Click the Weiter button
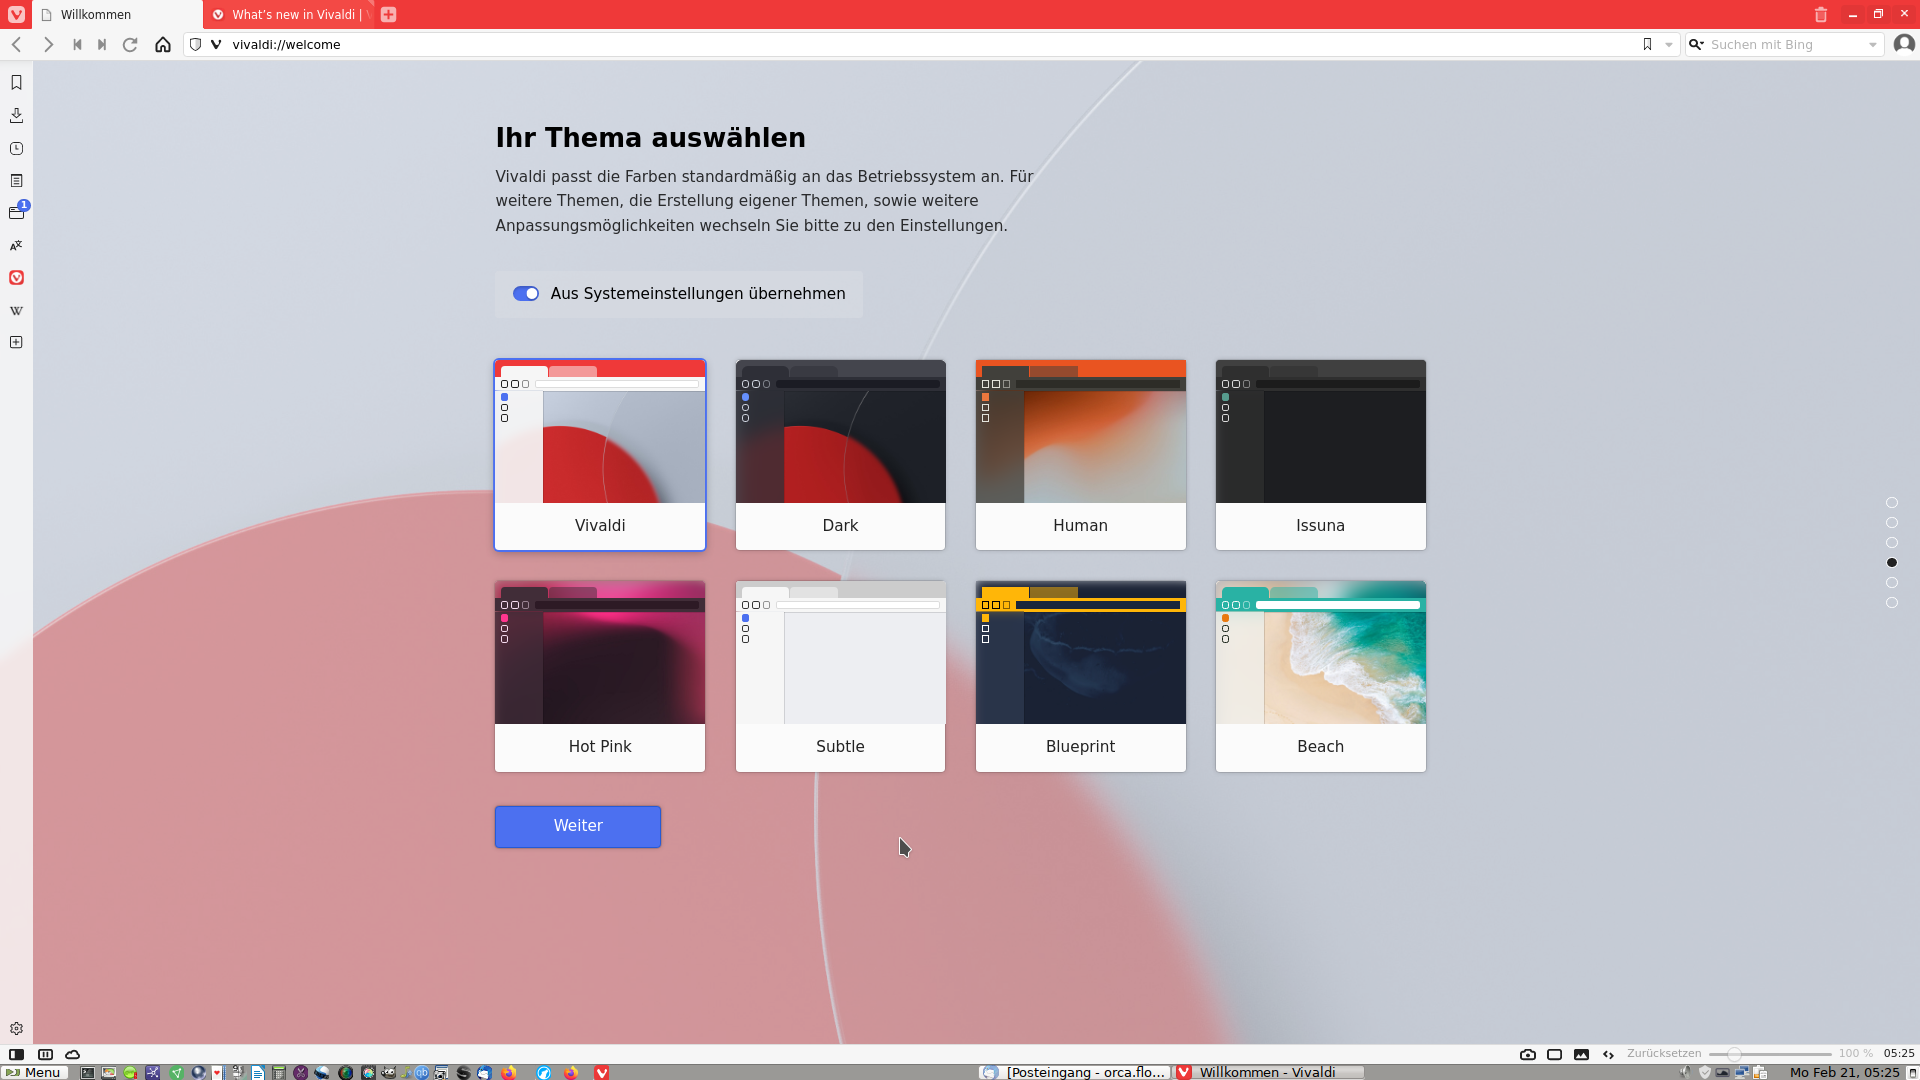 [578, 827]
